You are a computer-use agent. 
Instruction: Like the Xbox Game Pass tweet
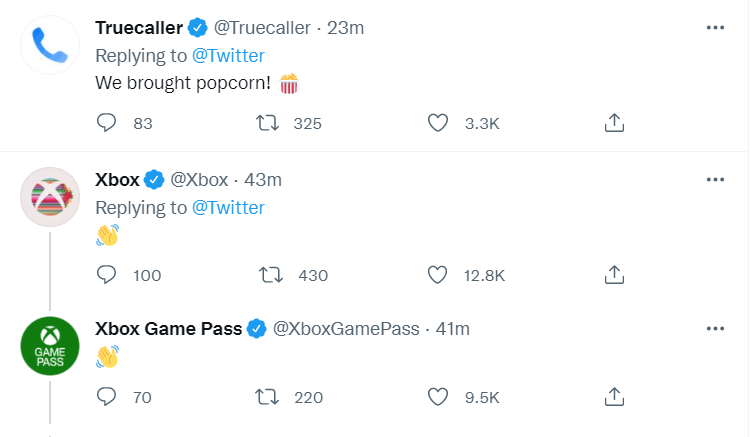[x=437, y=397]
